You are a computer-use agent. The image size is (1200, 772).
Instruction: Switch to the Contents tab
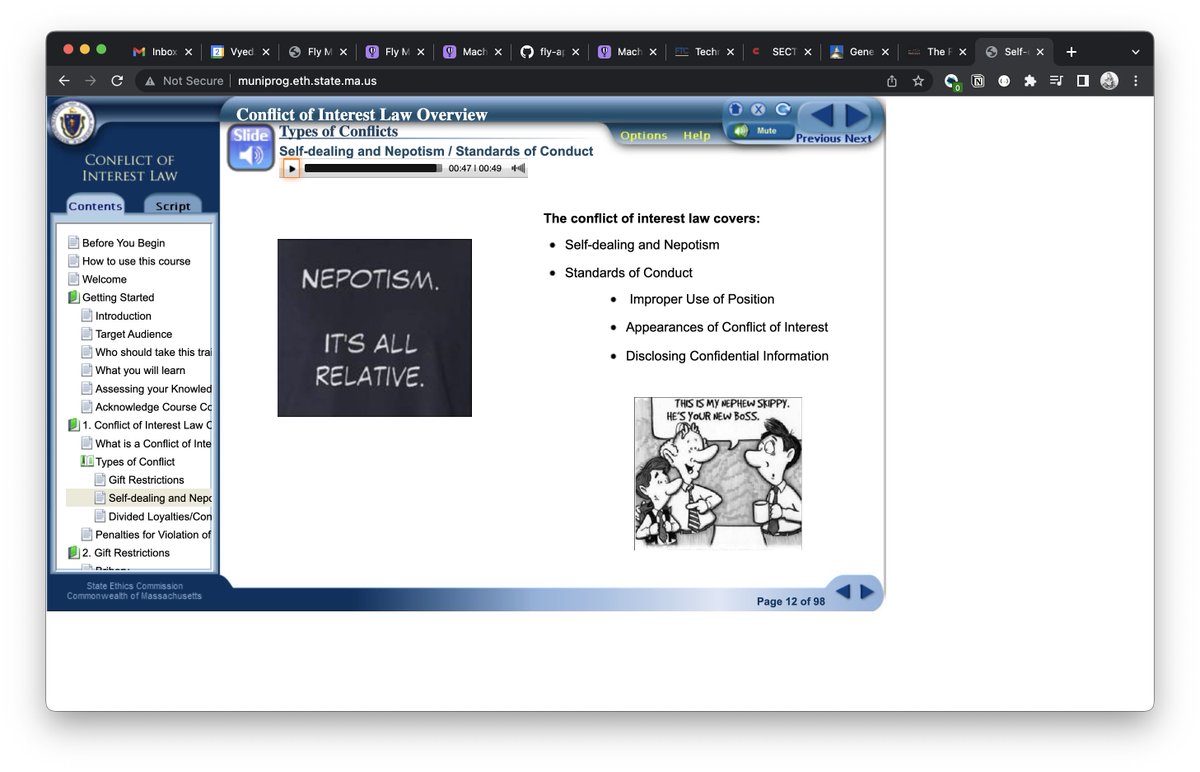coord(95,206)
